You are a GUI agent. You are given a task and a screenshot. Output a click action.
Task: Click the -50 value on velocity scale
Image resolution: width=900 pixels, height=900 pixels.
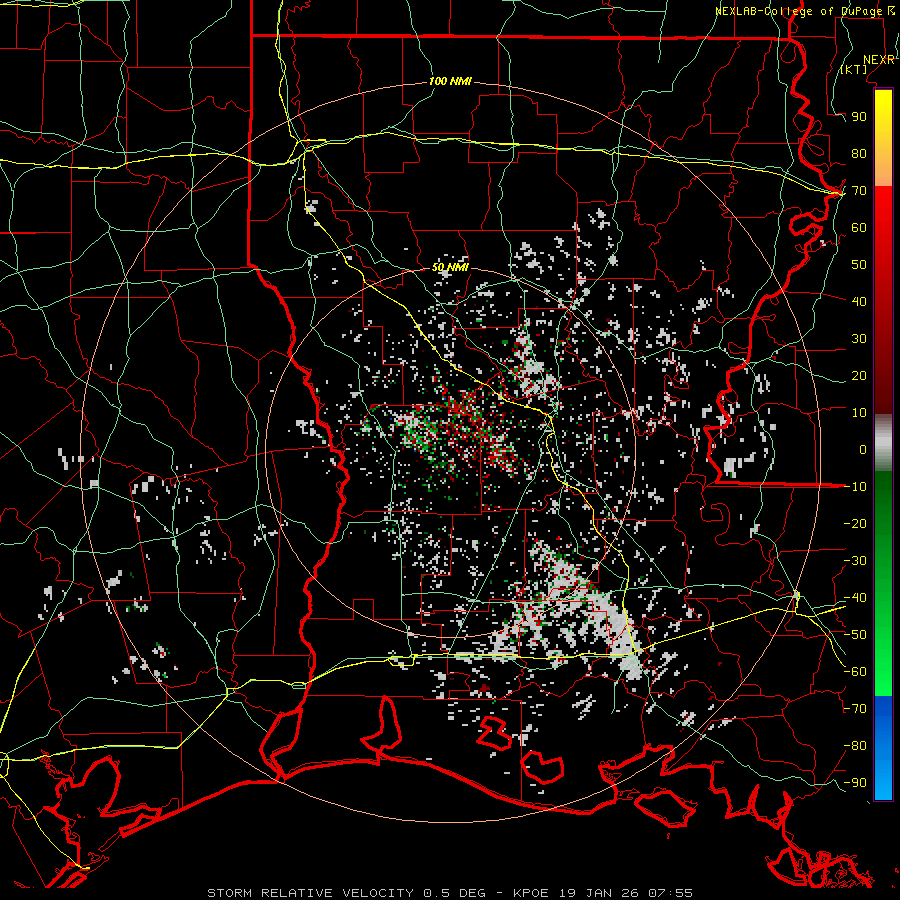(855, 635)
